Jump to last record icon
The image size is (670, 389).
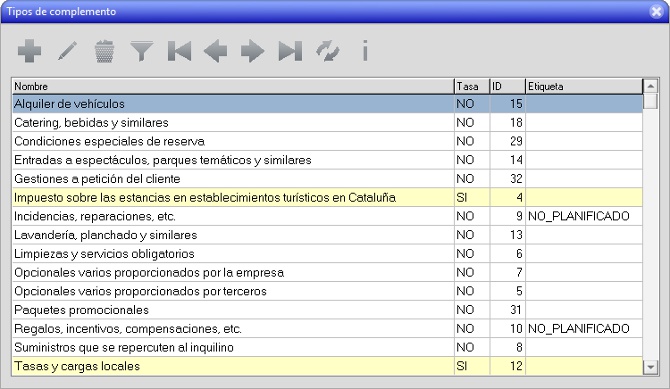click(290, 51)
